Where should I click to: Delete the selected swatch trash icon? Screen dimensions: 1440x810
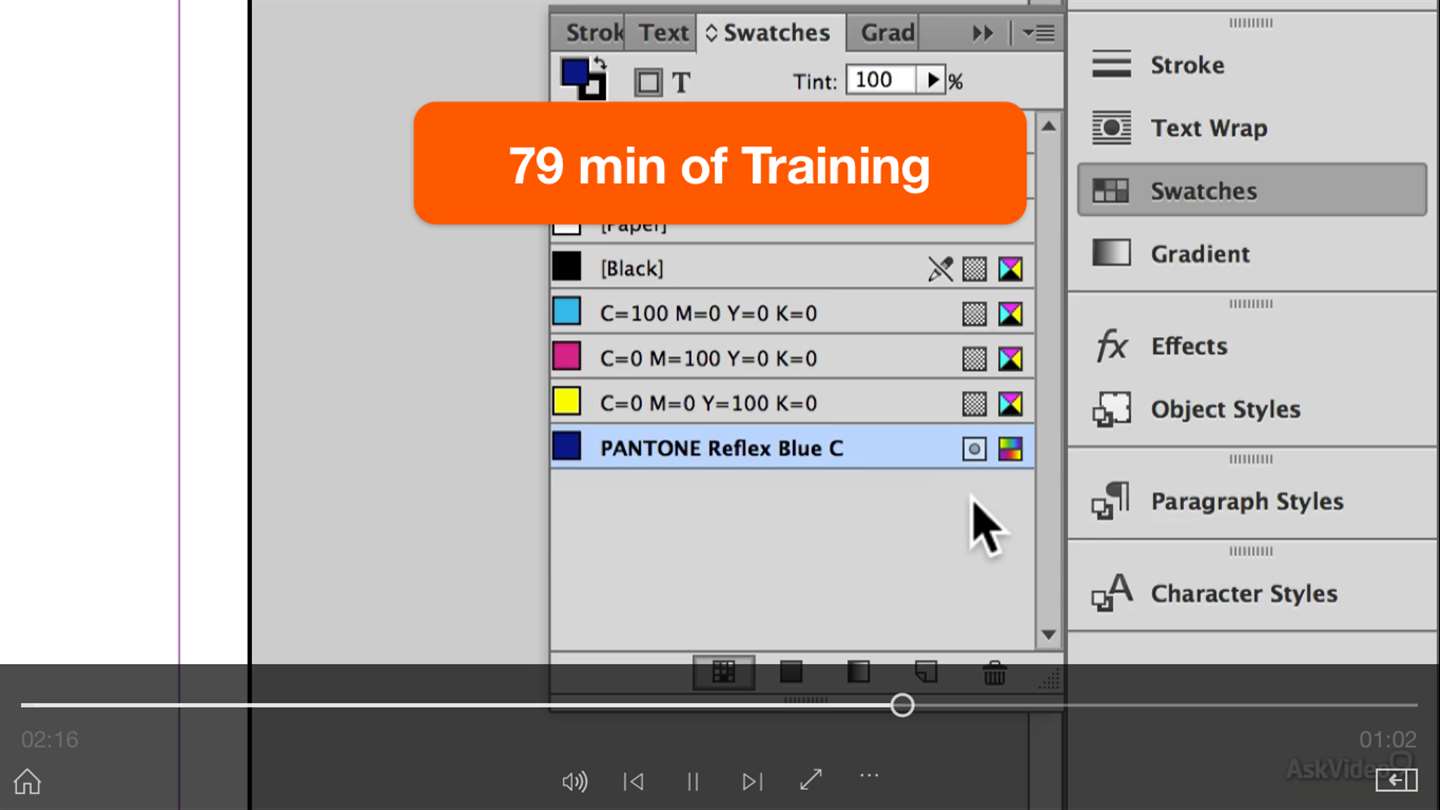point(994,672)
